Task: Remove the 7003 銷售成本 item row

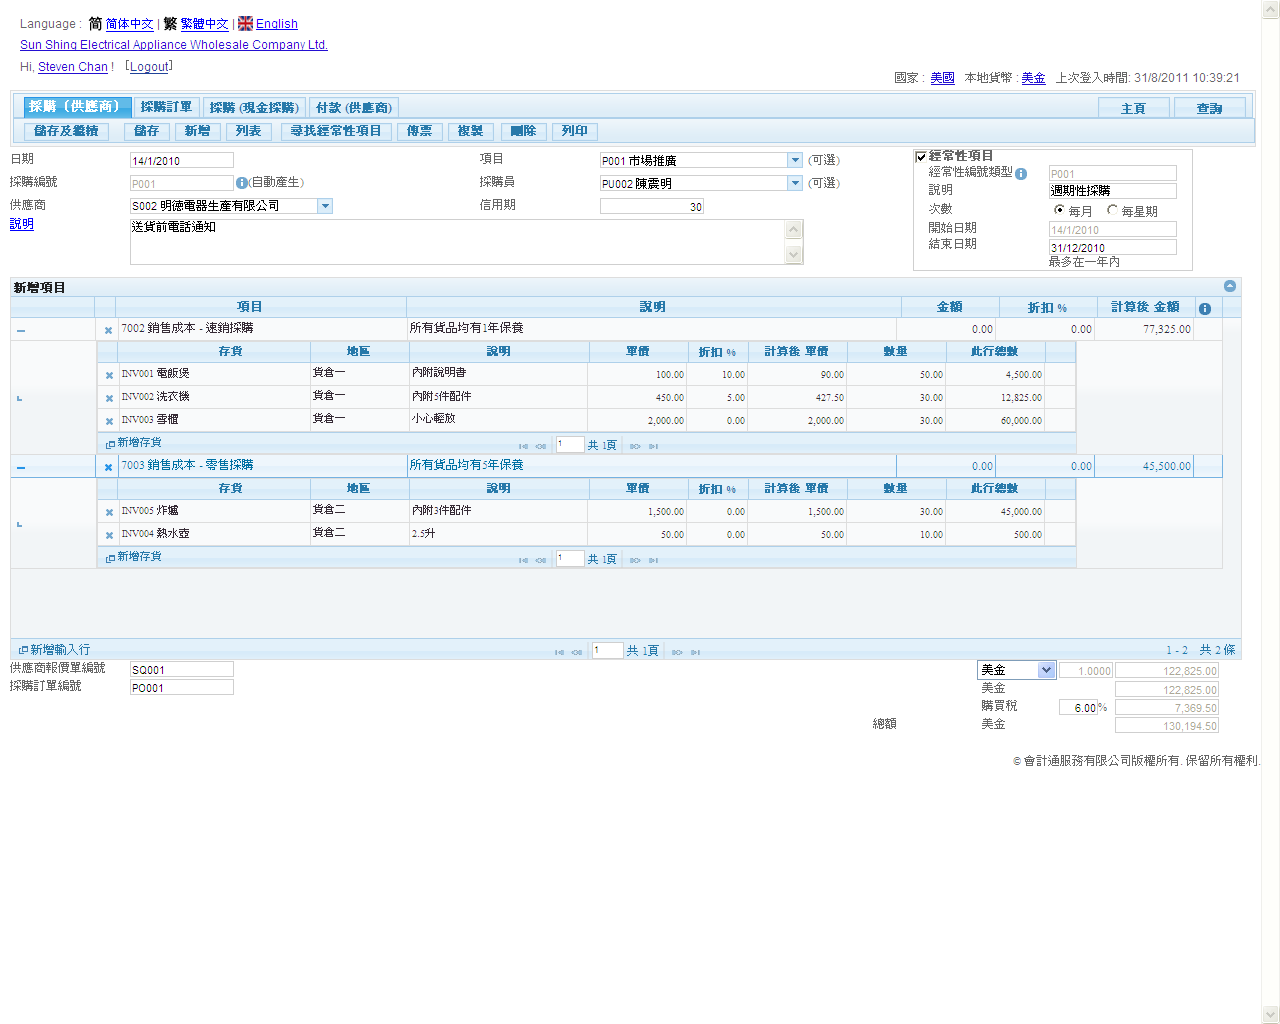Action: pos(108,467)
